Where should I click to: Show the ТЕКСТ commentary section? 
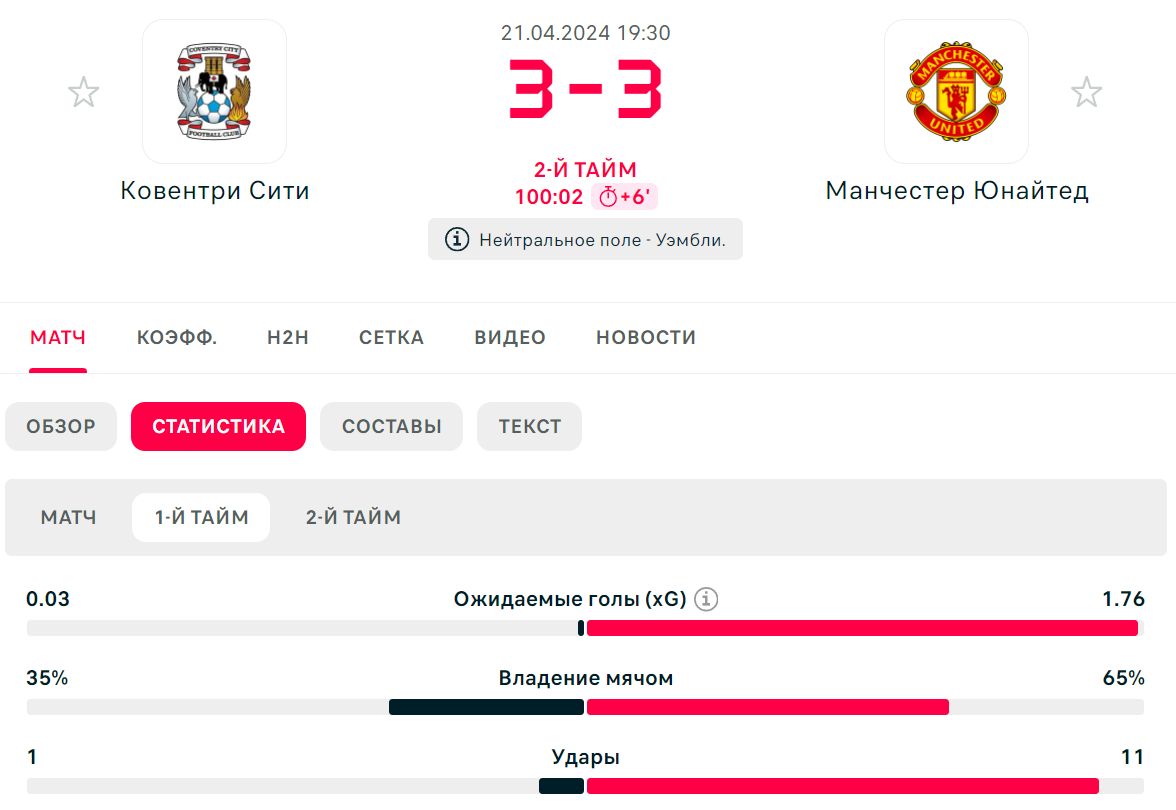[530, 426]
